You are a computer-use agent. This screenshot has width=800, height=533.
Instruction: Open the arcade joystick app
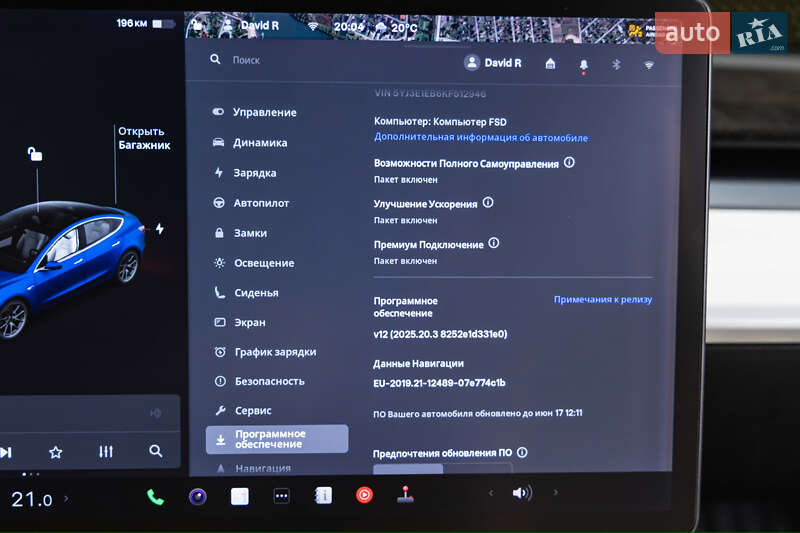click(406, 494)
